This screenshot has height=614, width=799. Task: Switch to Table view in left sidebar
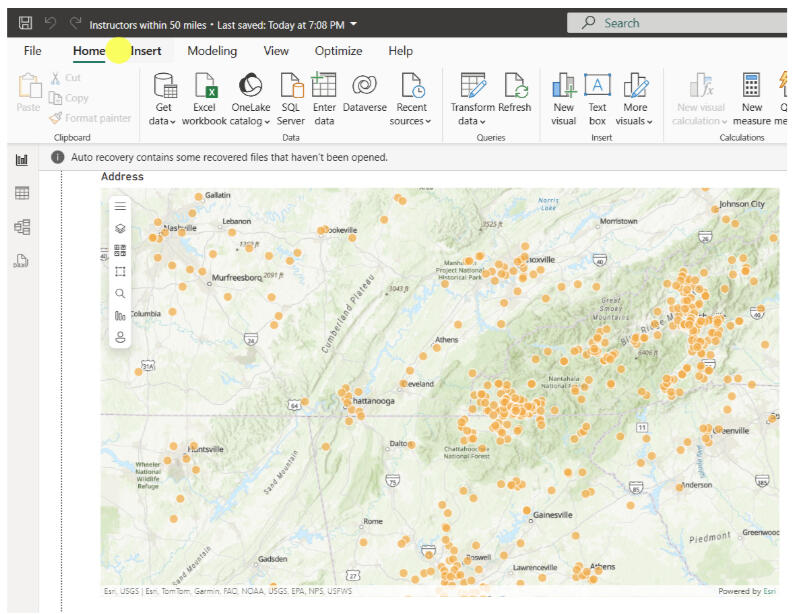coord(22,193)
